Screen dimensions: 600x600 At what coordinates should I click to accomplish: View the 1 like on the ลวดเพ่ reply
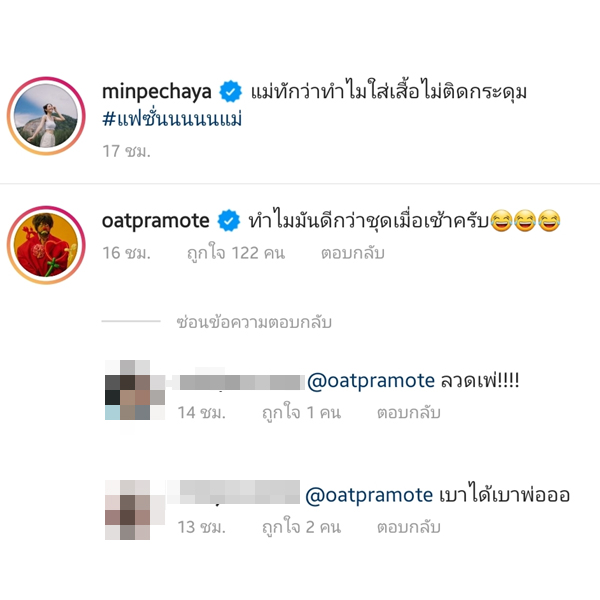tap(301, 412)
